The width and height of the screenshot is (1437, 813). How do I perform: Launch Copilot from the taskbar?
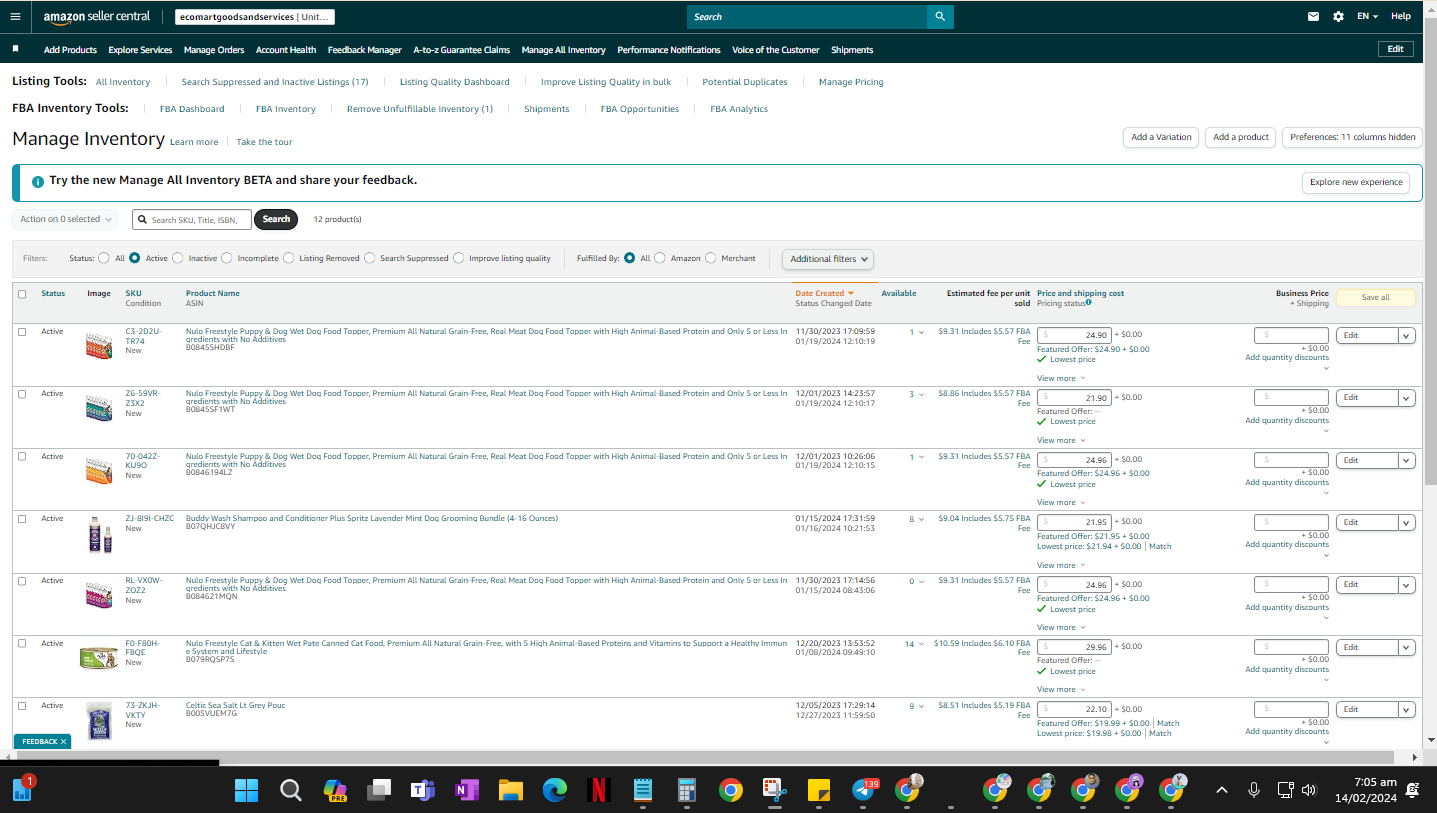click(335, 791)
